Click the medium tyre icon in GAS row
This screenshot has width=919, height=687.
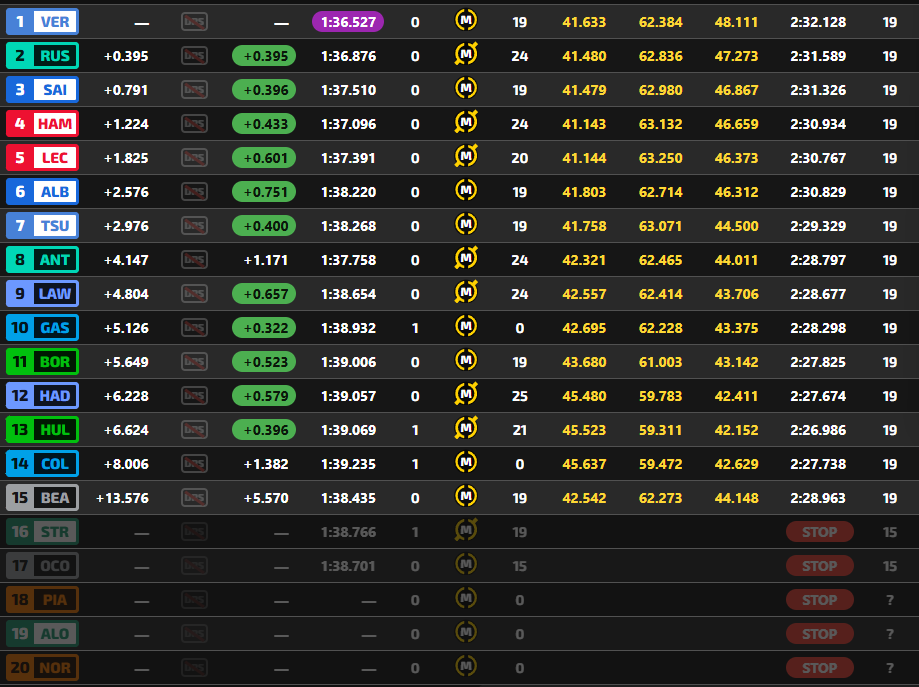pyautogui.click(x=466, y=327)
